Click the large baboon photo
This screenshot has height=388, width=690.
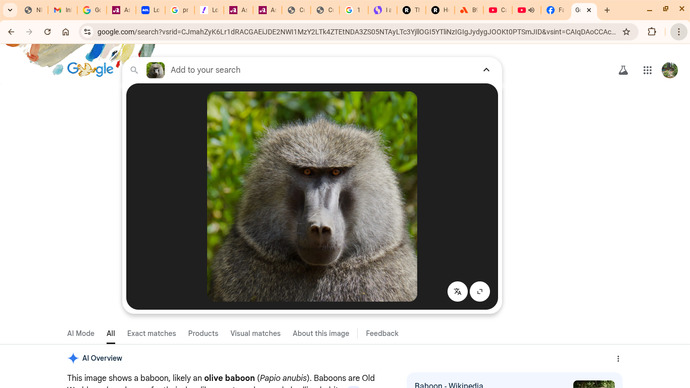312,196
